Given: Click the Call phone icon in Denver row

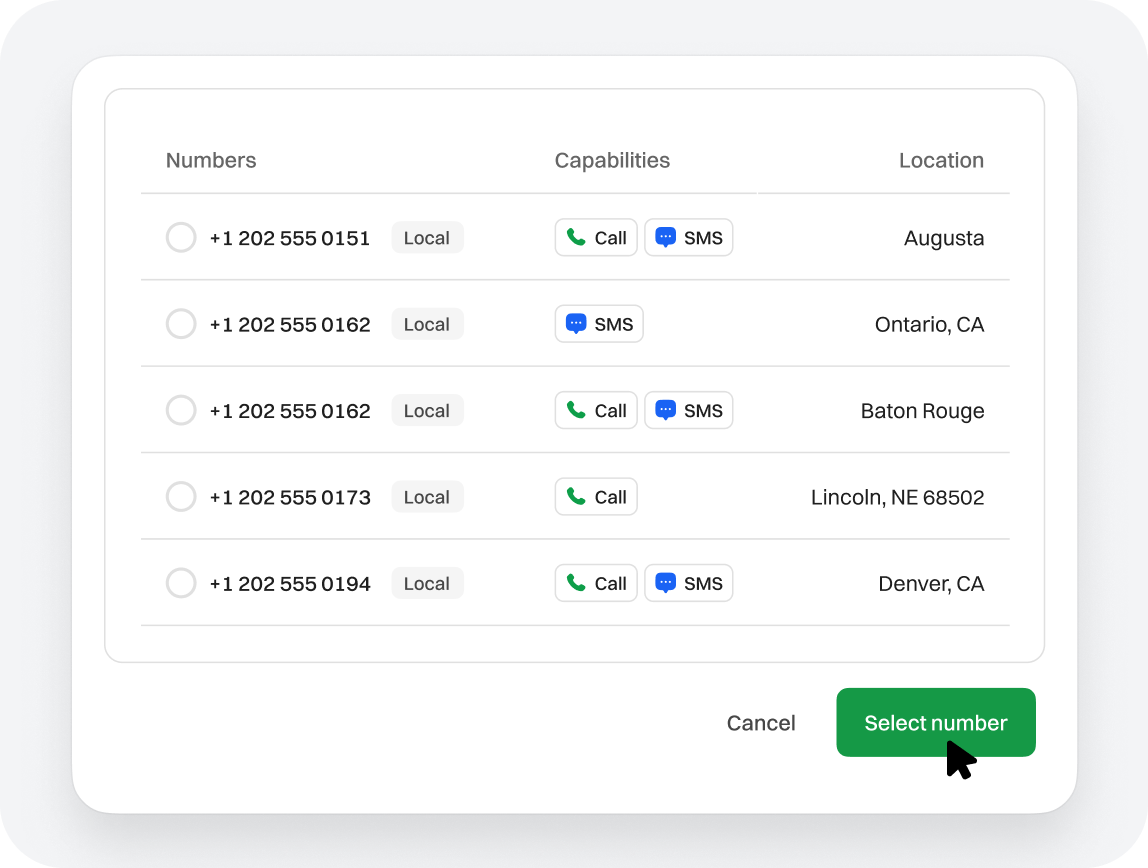Looking at the screenshot, I should click(x=576, y=584).
